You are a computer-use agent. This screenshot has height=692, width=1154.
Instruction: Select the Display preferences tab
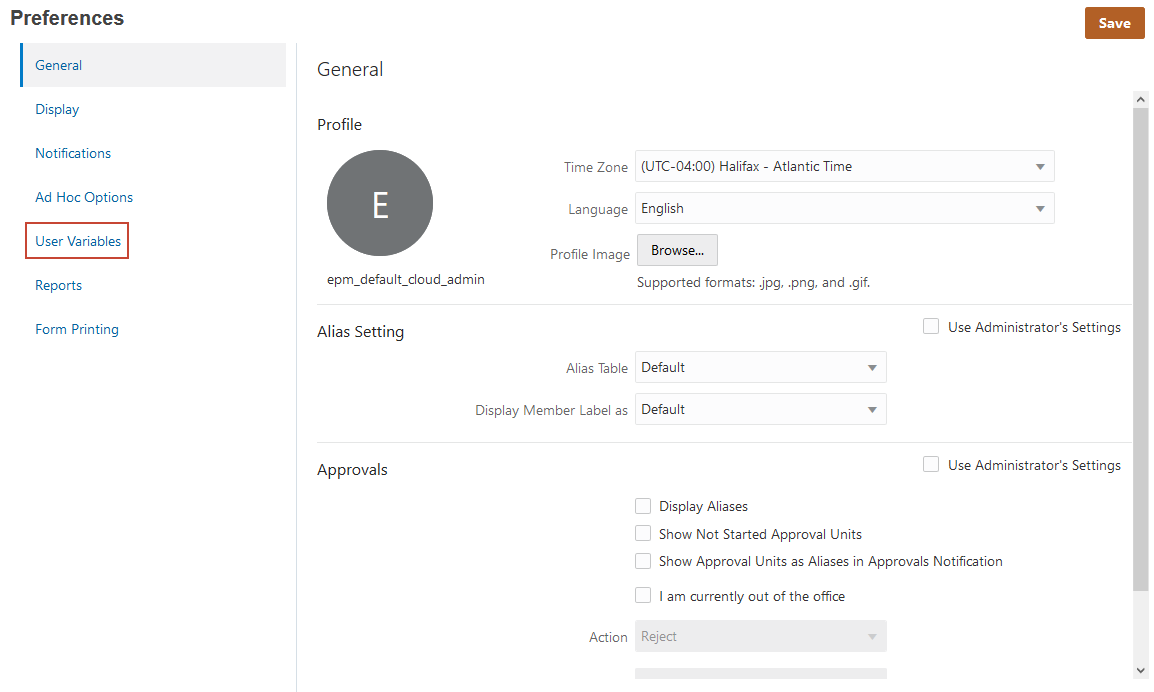(x=56, y=109)
